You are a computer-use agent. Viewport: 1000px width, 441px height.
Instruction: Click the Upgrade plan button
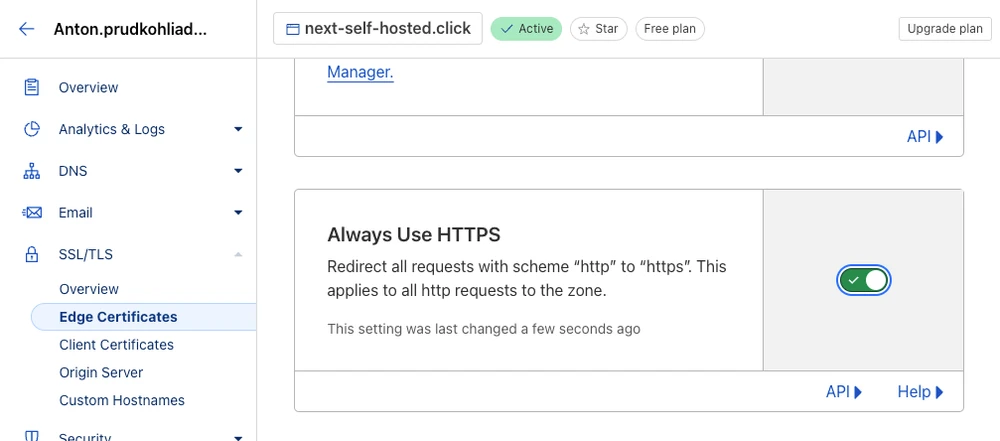(x=944, y=29)
